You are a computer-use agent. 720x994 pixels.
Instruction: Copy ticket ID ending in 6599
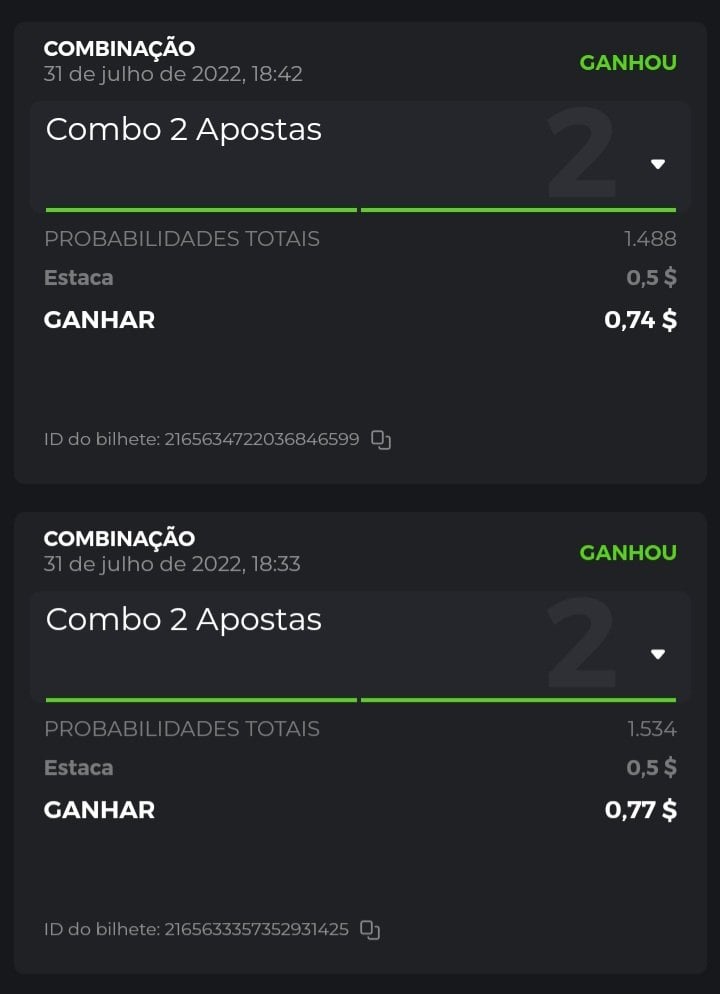[x=381, y=439]
